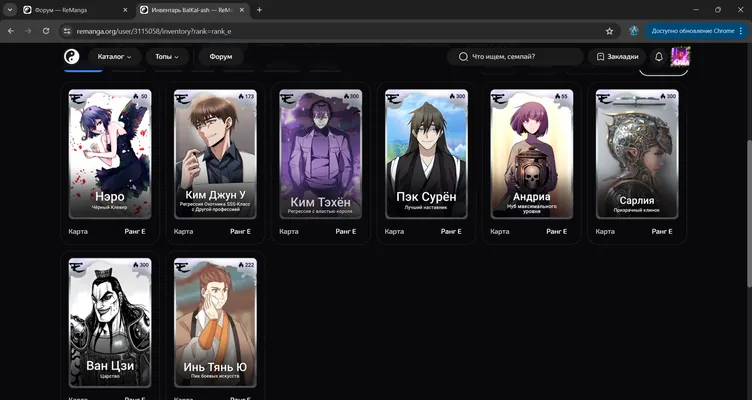This screenshot has width=752, height=400.
Task: Open the Нэро card
Action: click(x=110, y=154)
